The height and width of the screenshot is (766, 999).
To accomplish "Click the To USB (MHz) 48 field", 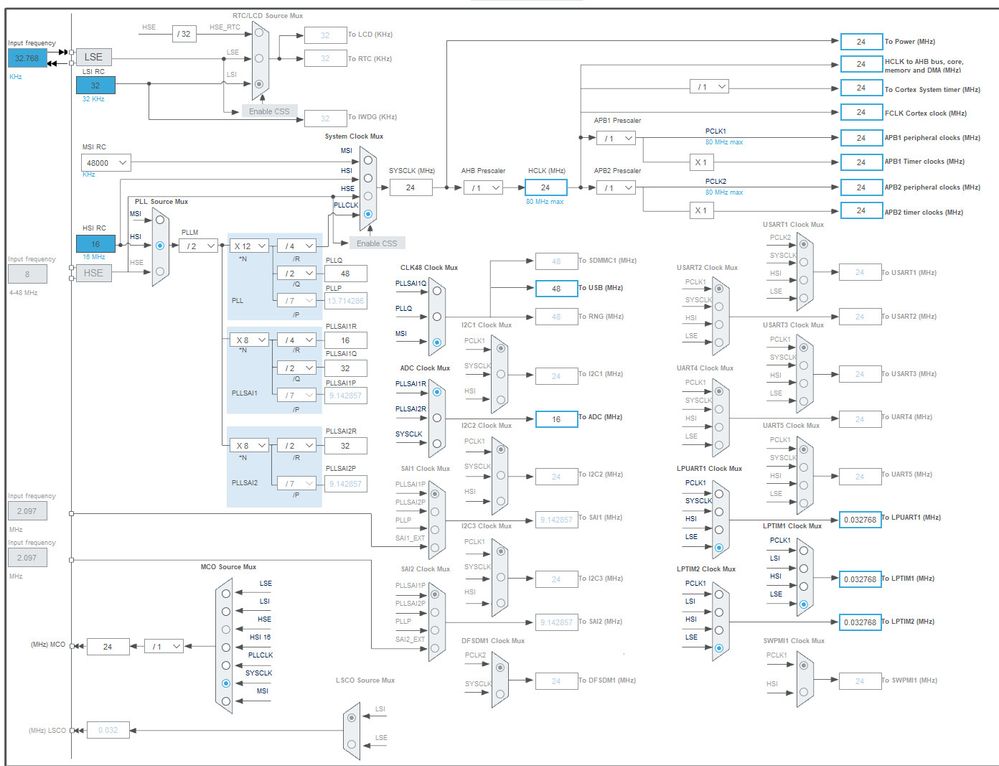I will 556,288.
